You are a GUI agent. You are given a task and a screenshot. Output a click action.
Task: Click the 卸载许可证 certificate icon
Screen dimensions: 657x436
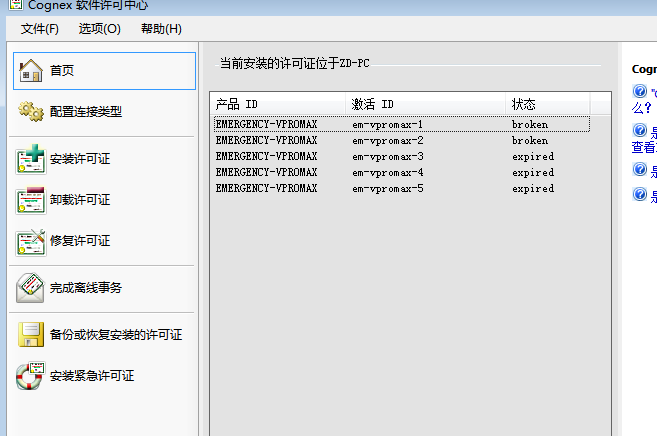pos(31,200)
